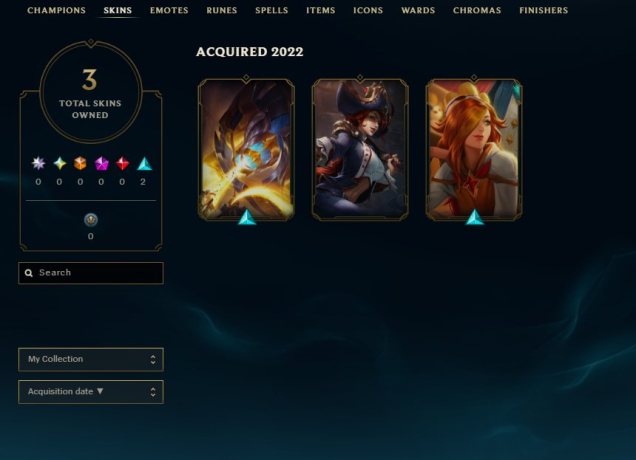Select the orange-haired Miss Fortune skin card
Viewport: 636px width, 460px height.
[474, 150]
